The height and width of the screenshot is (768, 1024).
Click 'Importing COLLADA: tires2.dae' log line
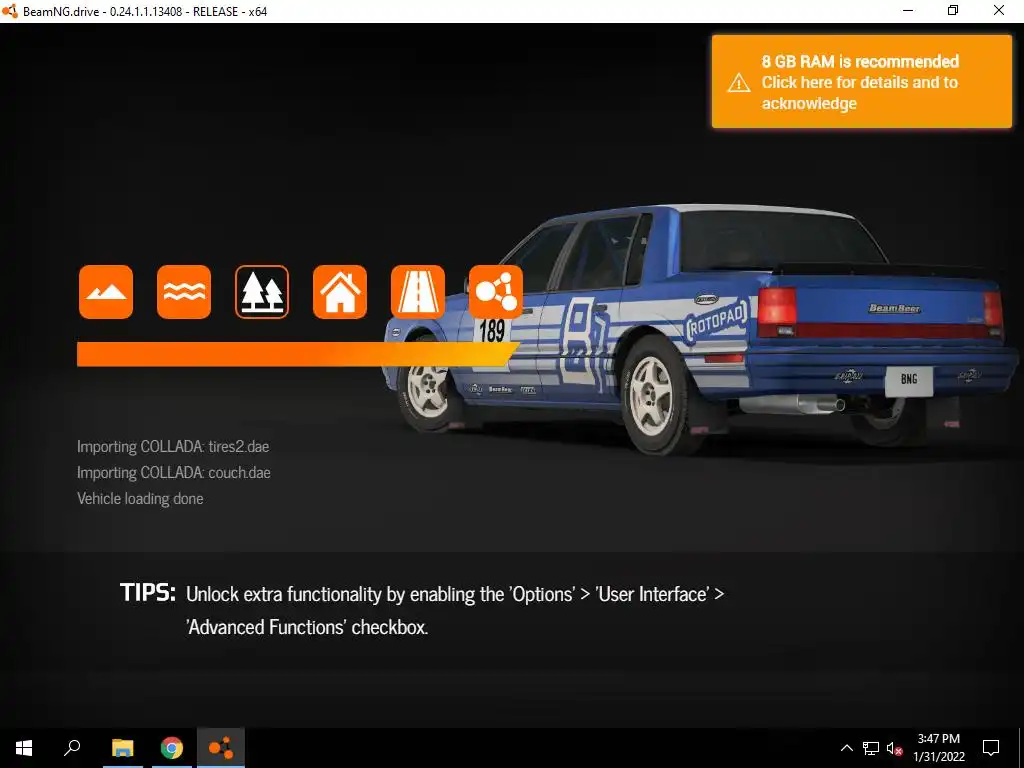pos(173,446)
